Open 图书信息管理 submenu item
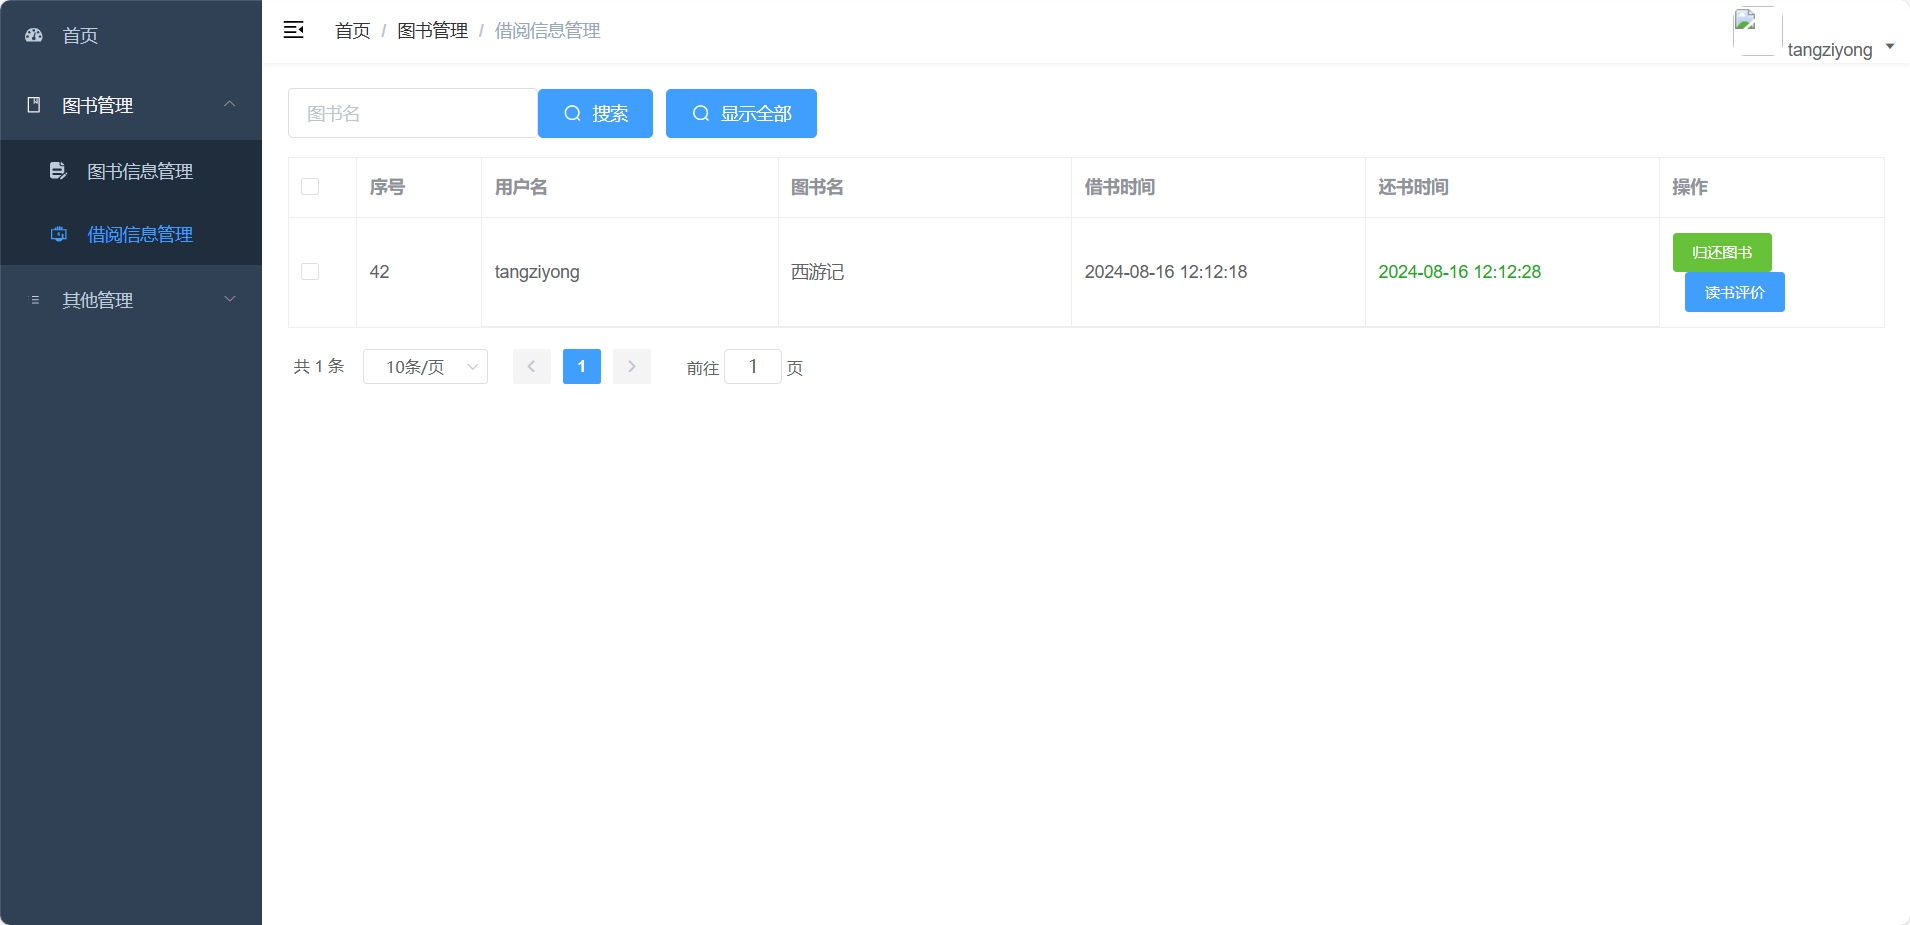The height and width of the screenshot is (925, 1910). (x=131, y=171)
